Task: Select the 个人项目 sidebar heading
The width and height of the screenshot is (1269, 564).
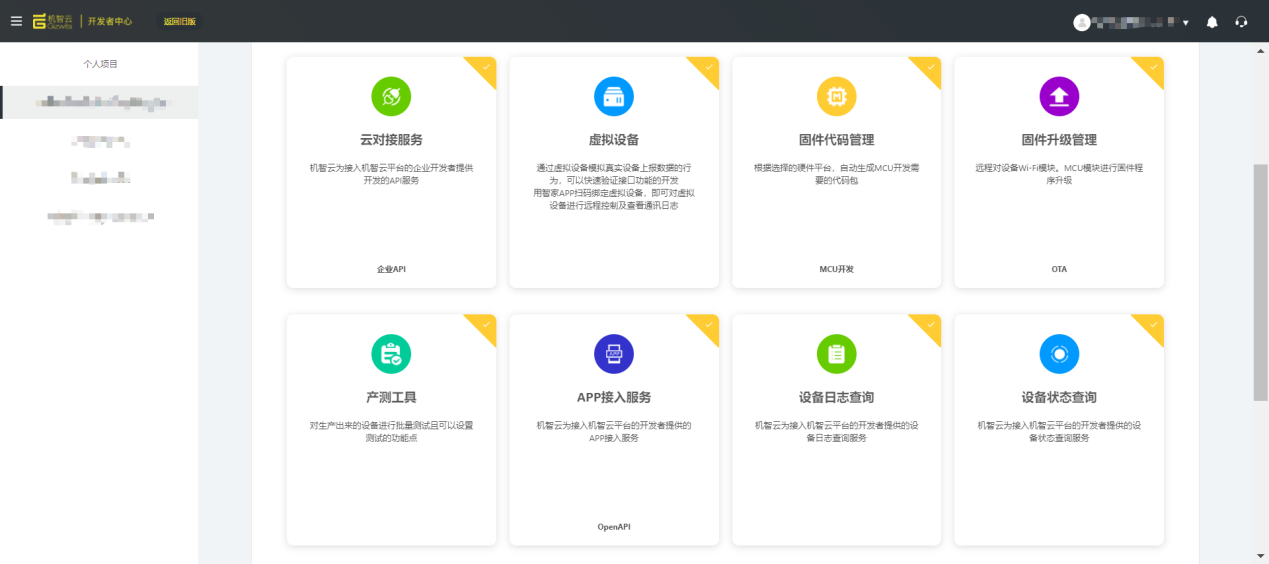Action: click(100, 64)
